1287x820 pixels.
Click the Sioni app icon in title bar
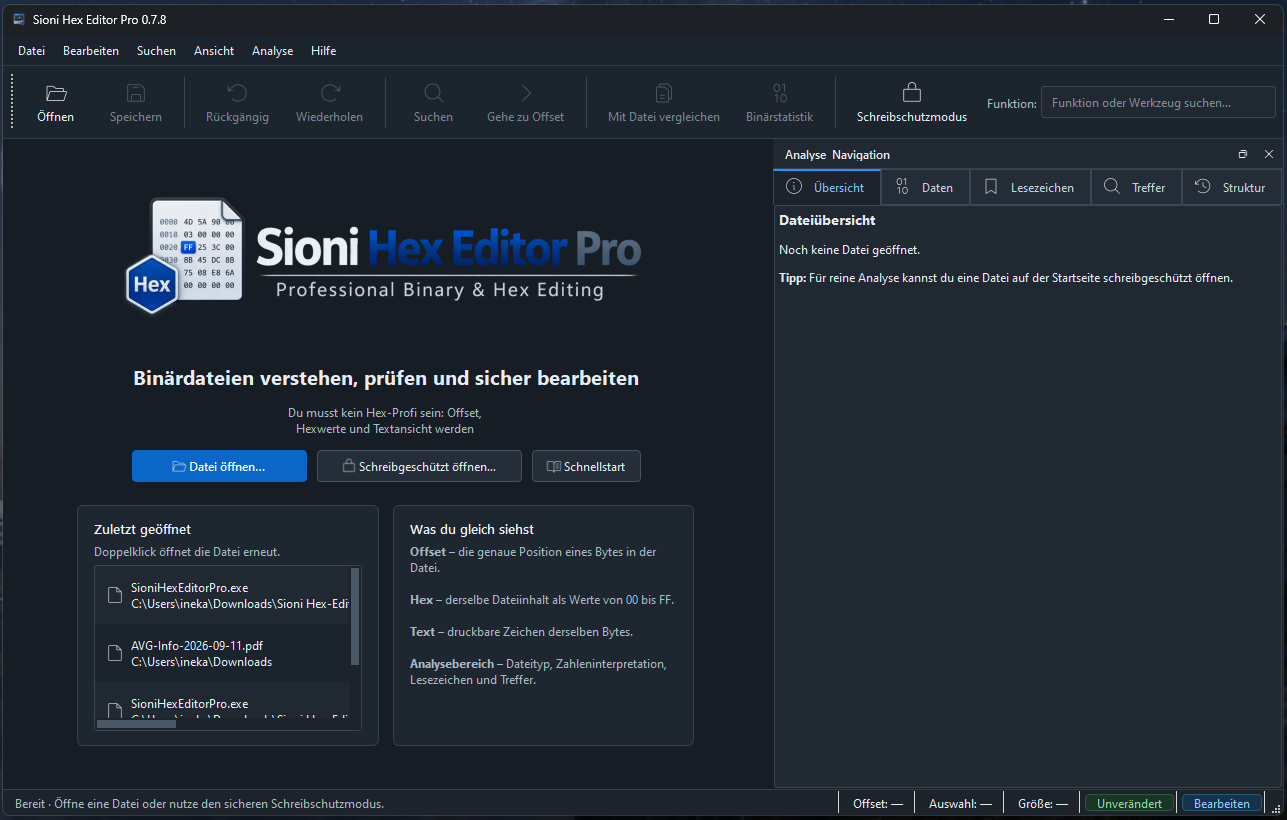19,19
